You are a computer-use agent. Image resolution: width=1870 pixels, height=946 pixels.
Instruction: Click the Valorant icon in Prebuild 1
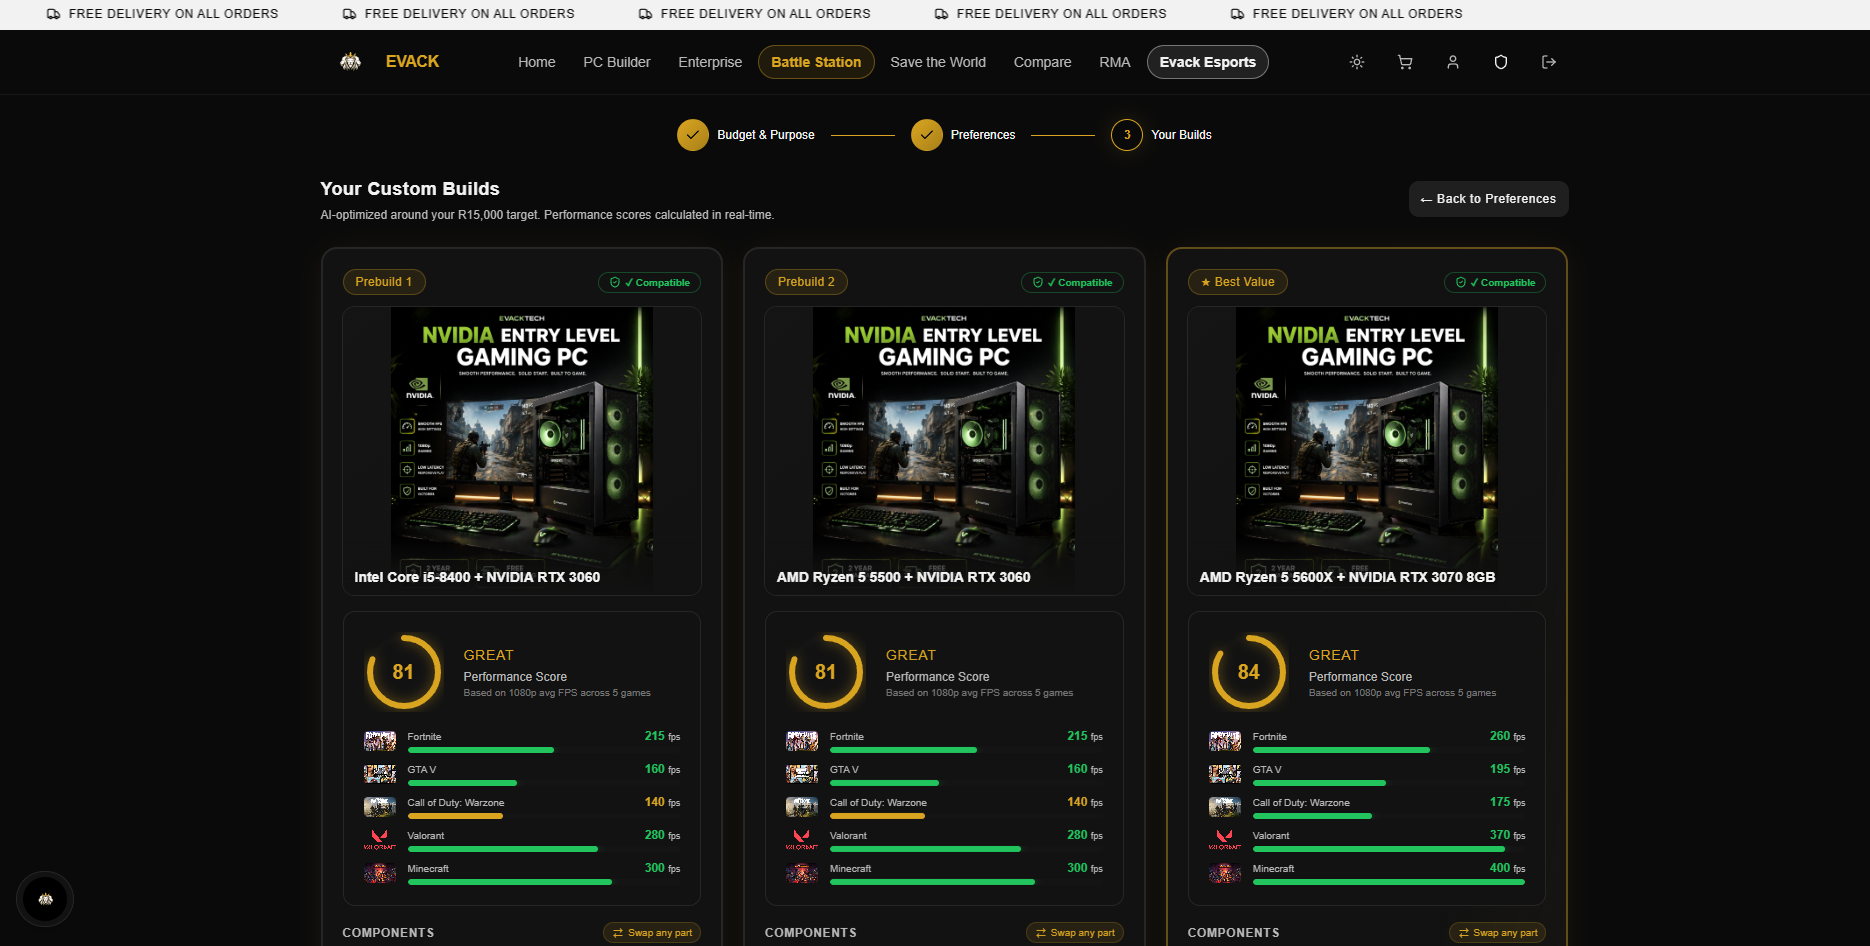coord(380,840)
